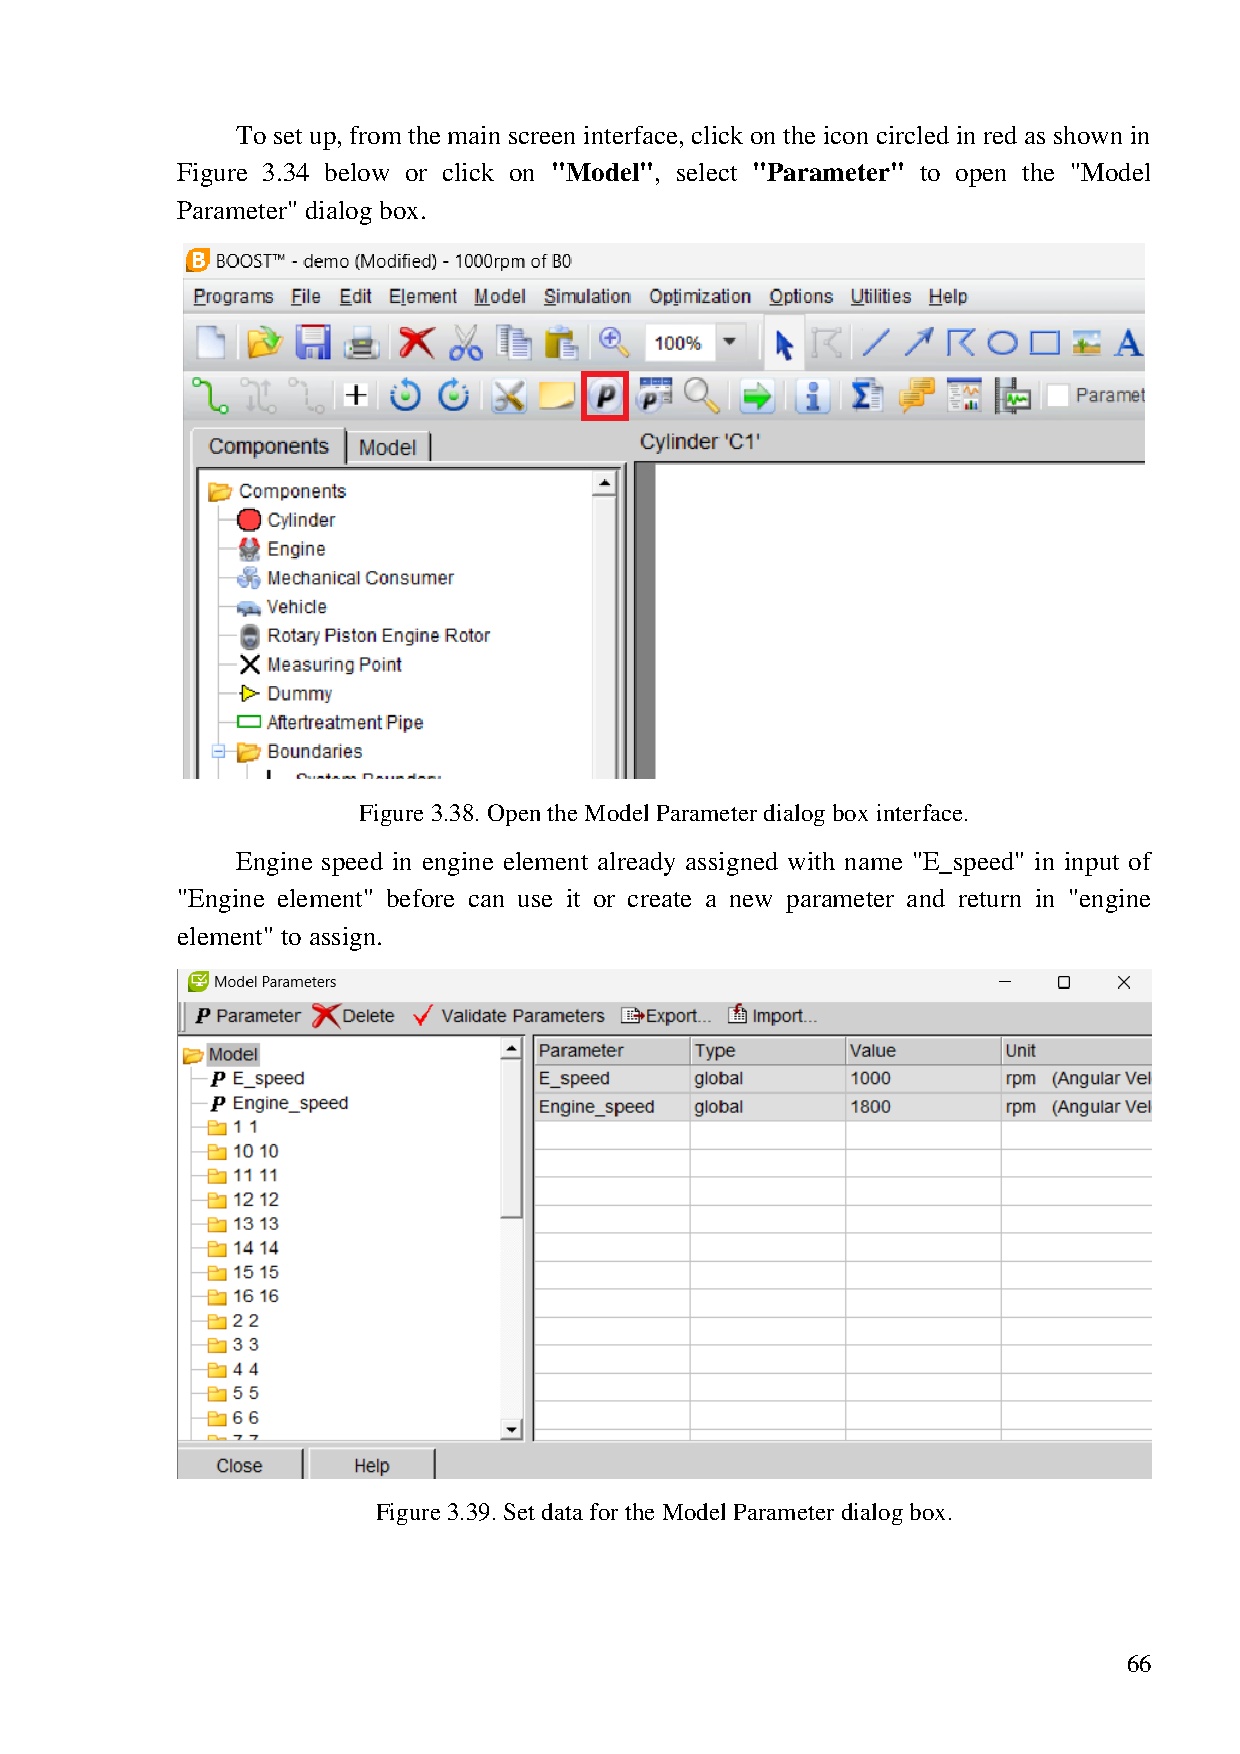Select E_speed parameter in Model tree
1240x1754 pixels.
click(x=268, y=1079)
